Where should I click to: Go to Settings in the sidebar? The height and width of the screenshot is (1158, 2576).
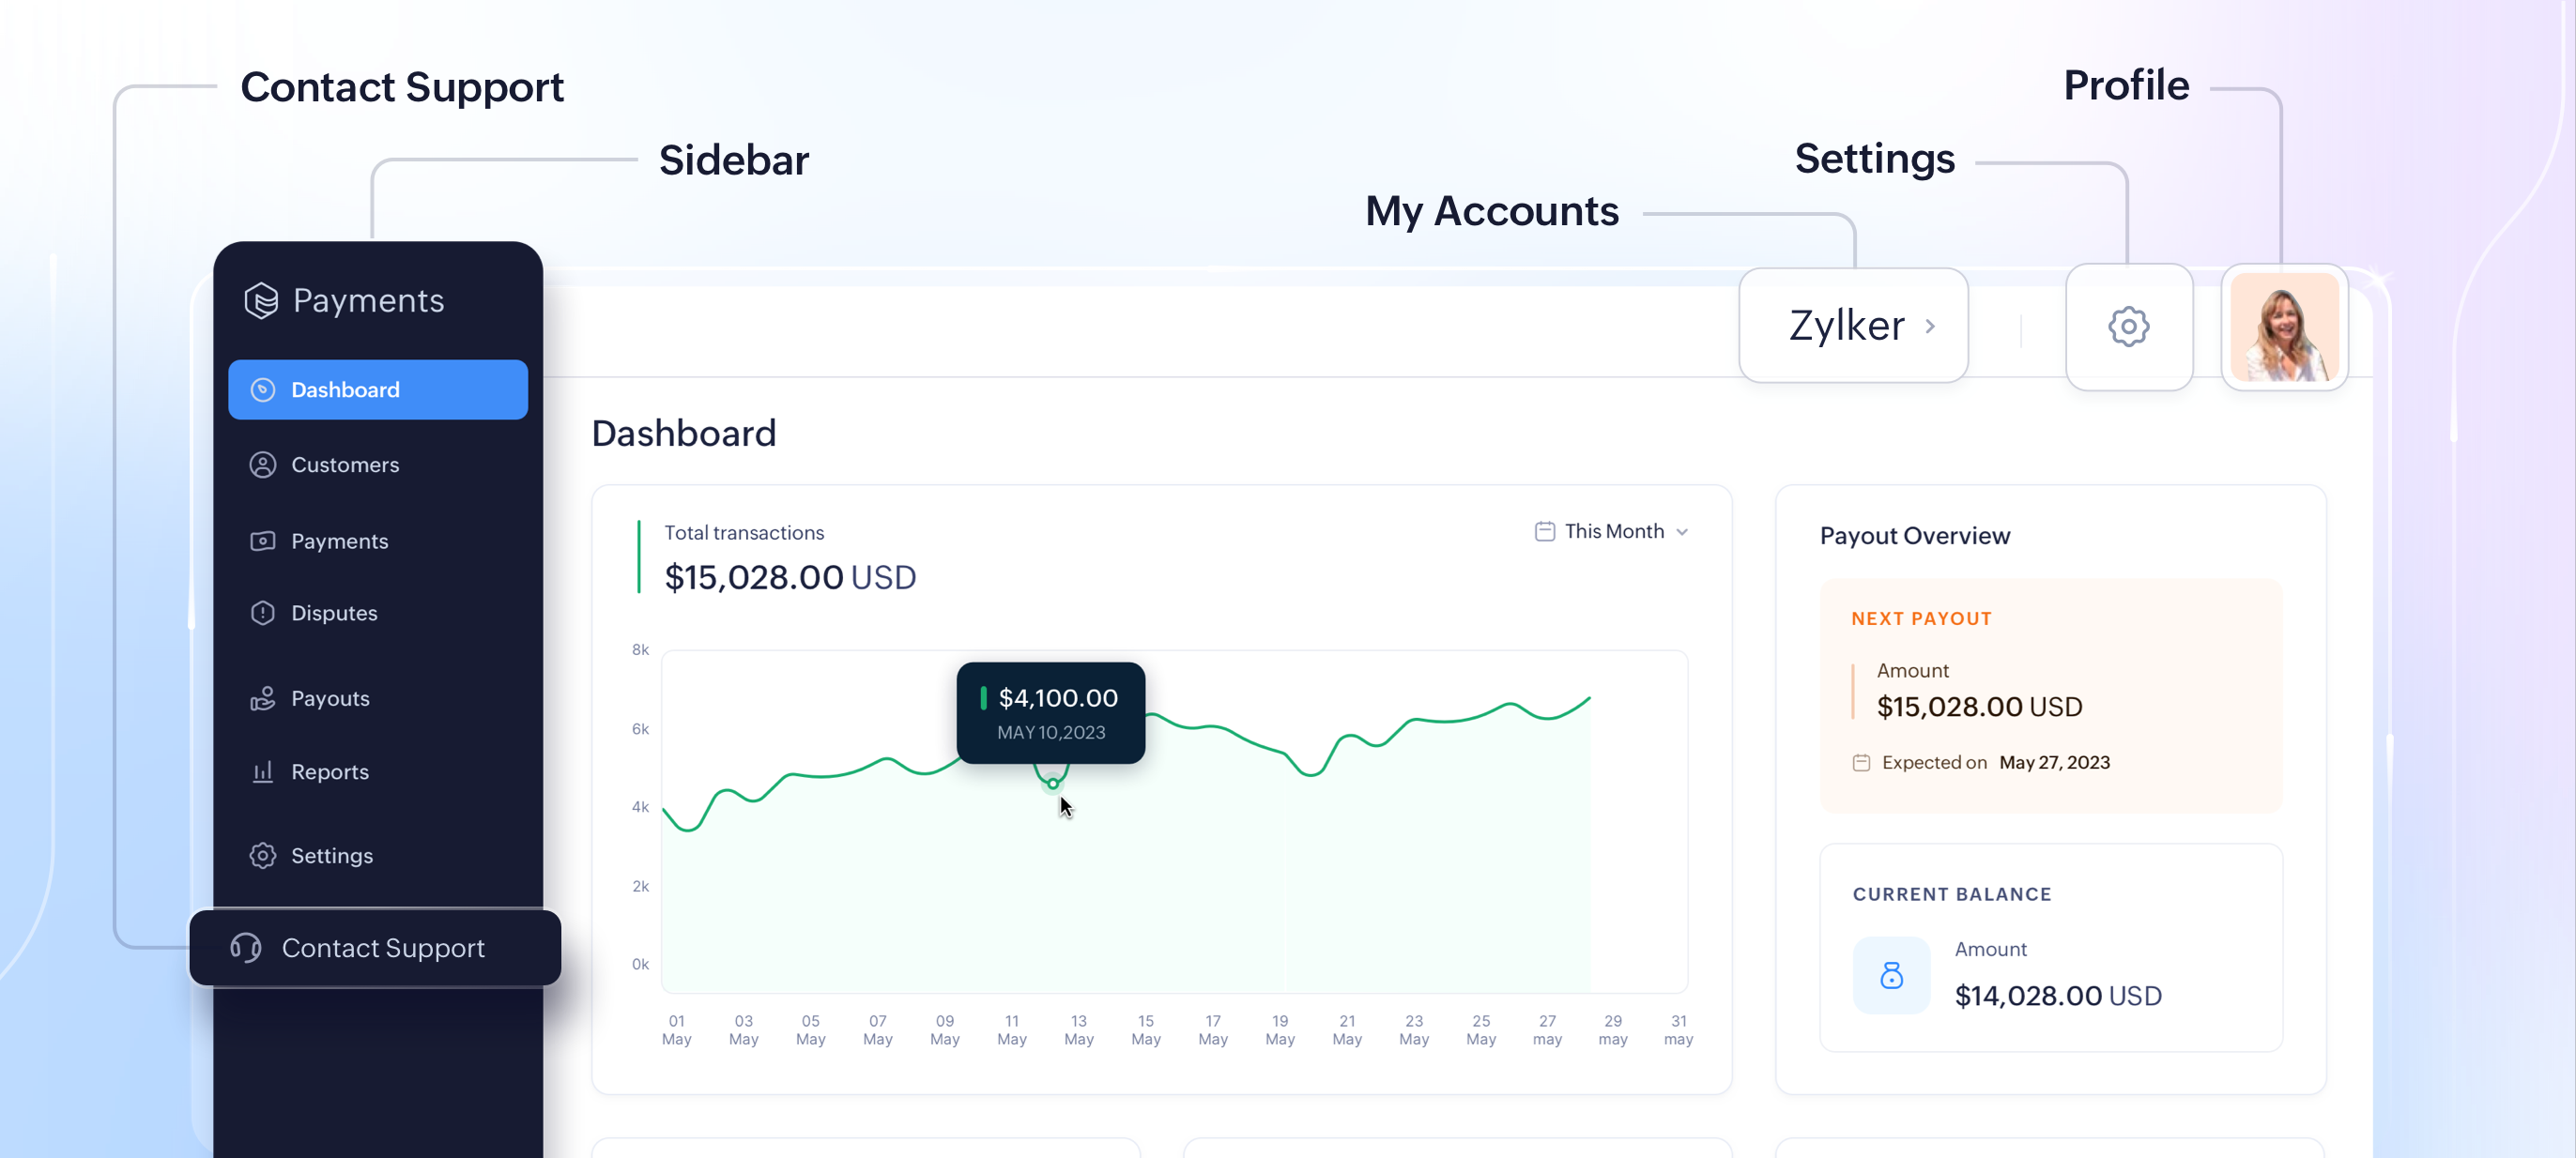pyautogui.click(x=331, y=856)
